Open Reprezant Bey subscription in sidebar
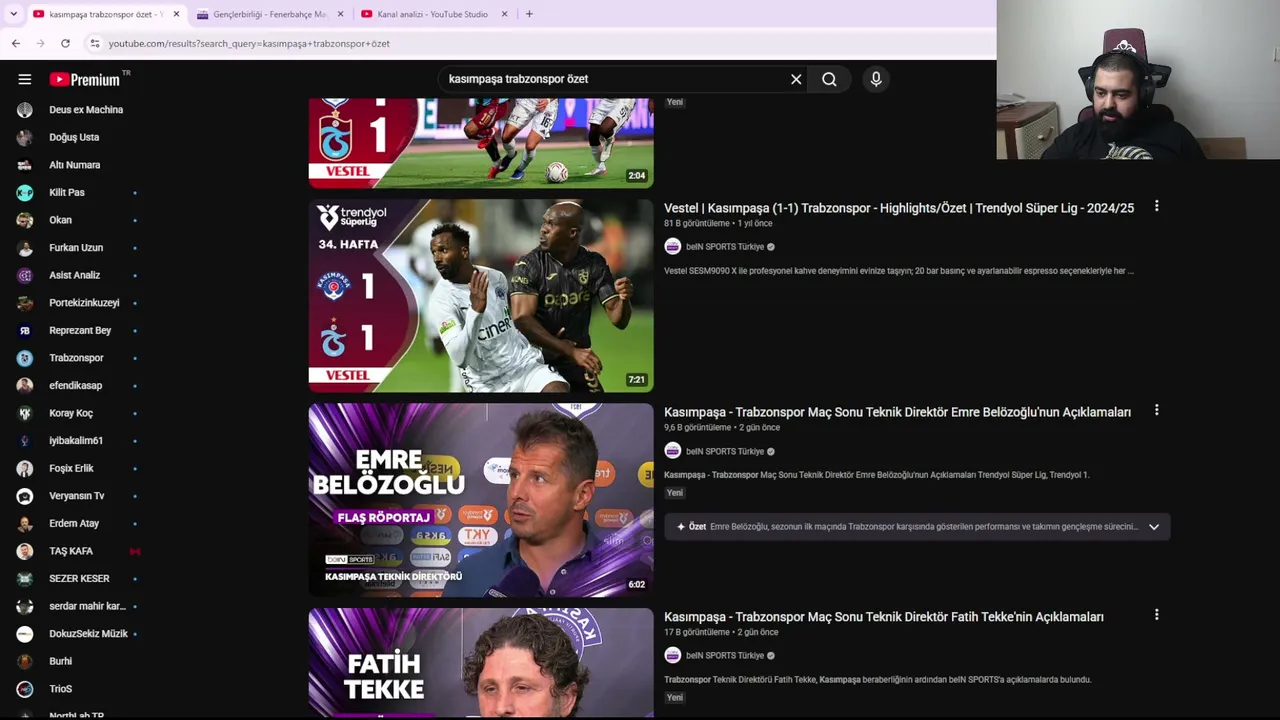Image resolution: width=1280 pixels, height=720 pixels. 80,330
